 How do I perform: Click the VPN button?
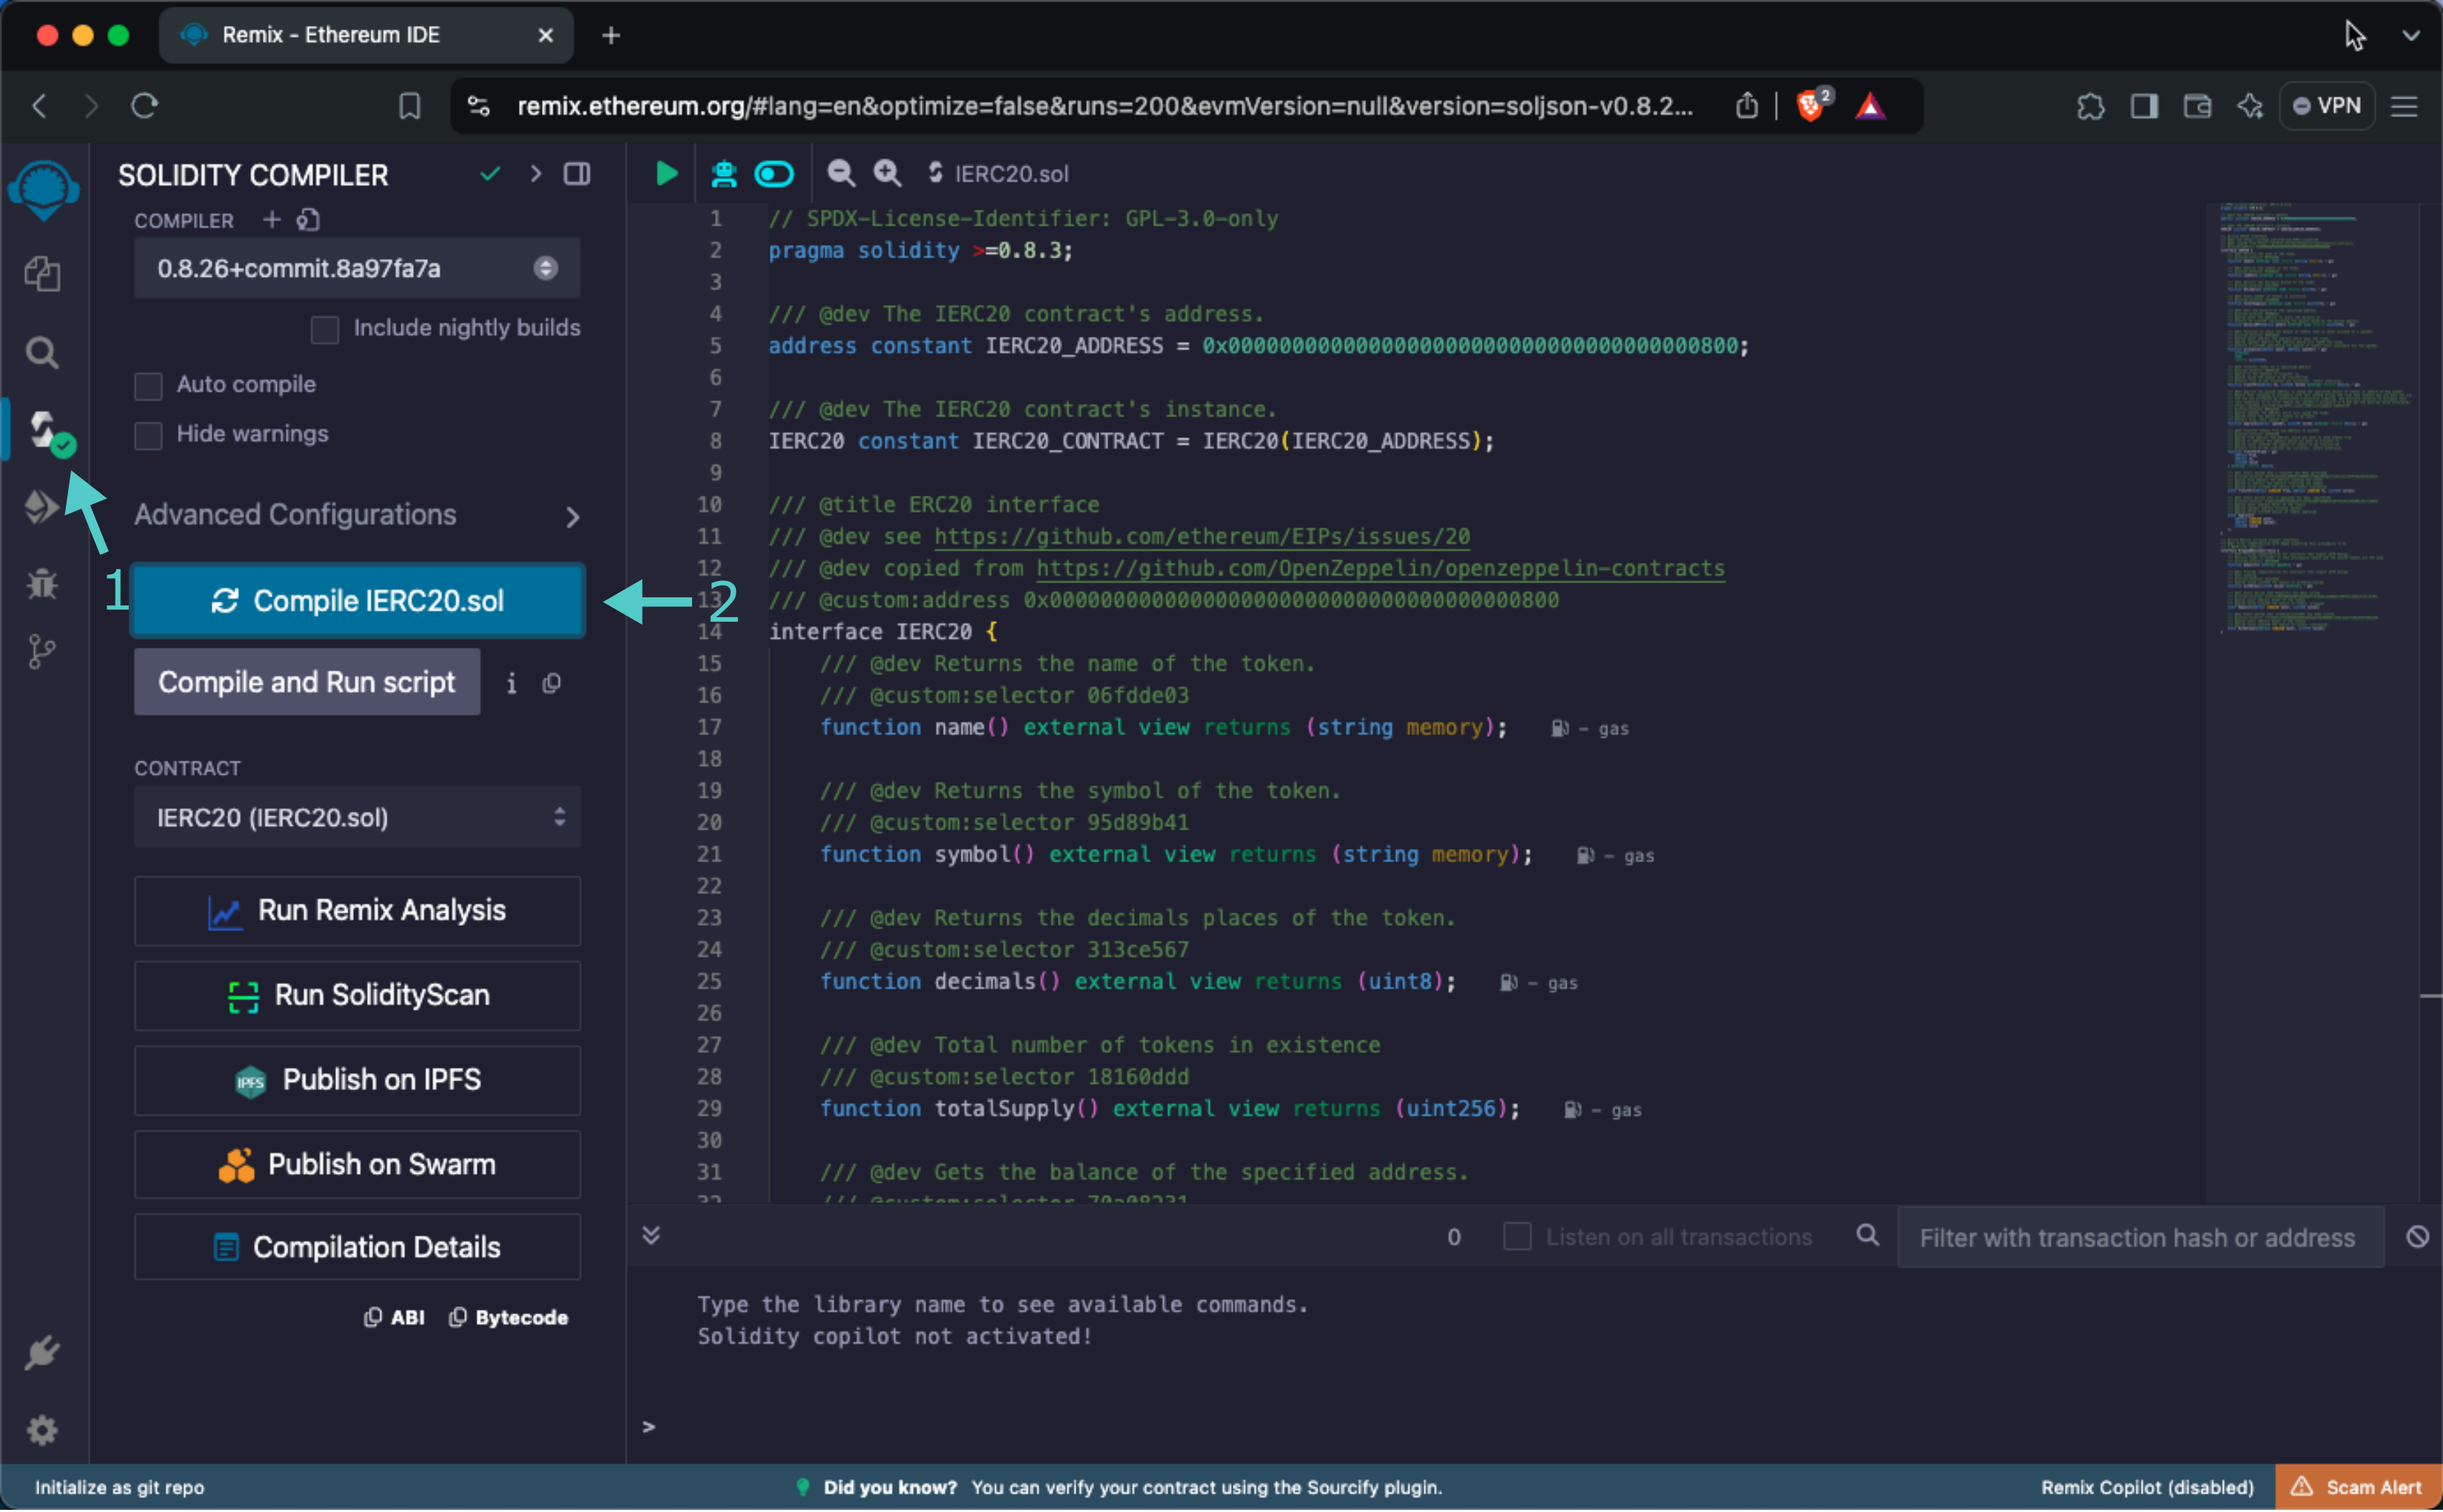pyautogui.click(x=2326, y=106)
